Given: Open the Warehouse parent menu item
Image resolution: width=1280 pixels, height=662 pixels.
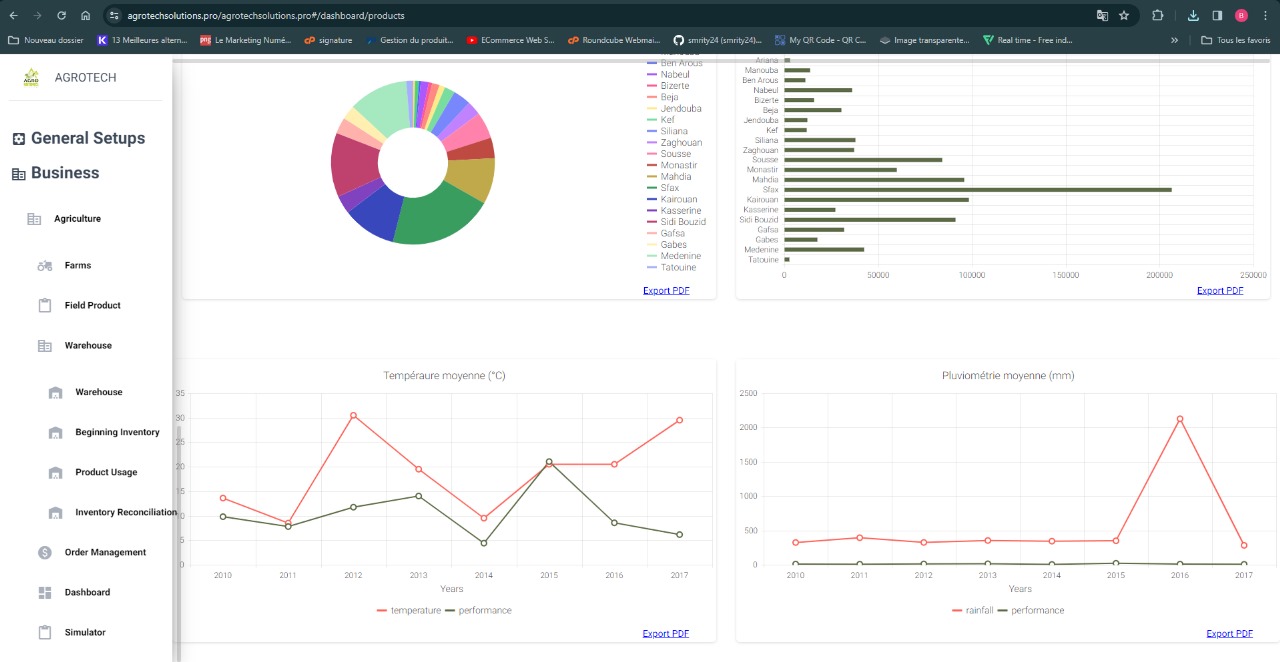Looking at the screenshot, I should 88,346.
